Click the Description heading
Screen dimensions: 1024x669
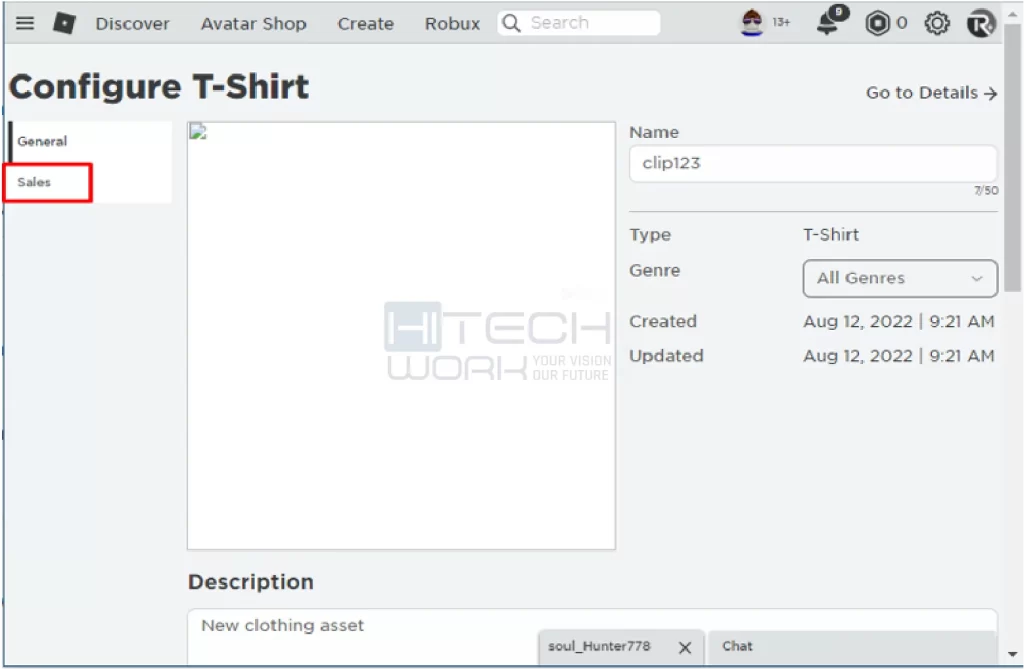click(x=251, y=582)
